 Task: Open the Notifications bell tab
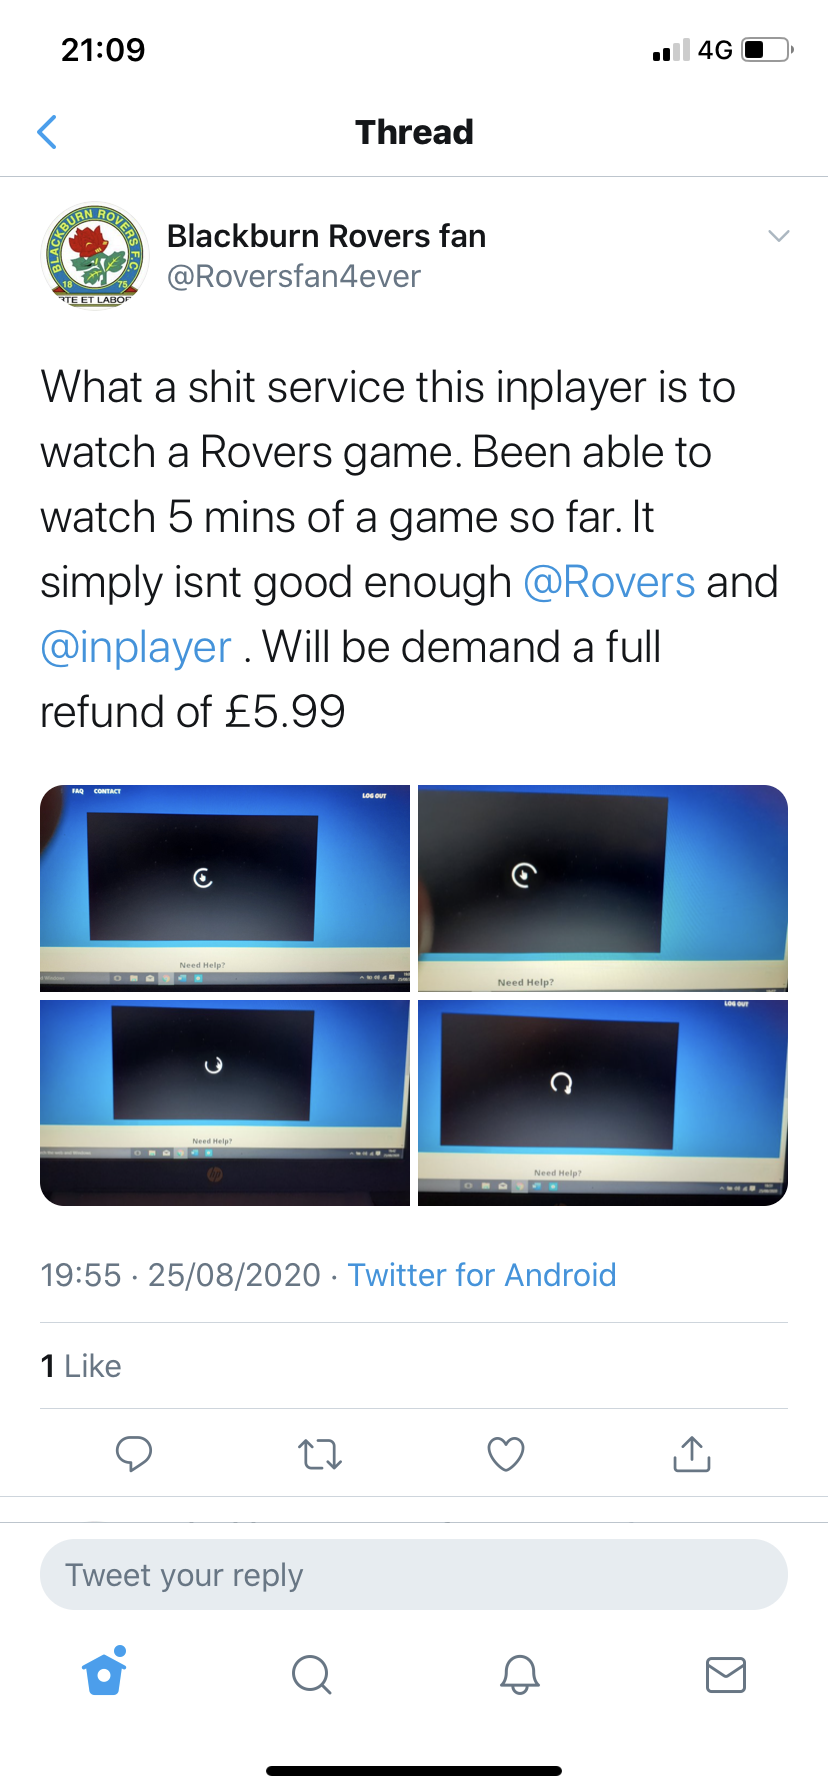click(x=520, y=1674)
